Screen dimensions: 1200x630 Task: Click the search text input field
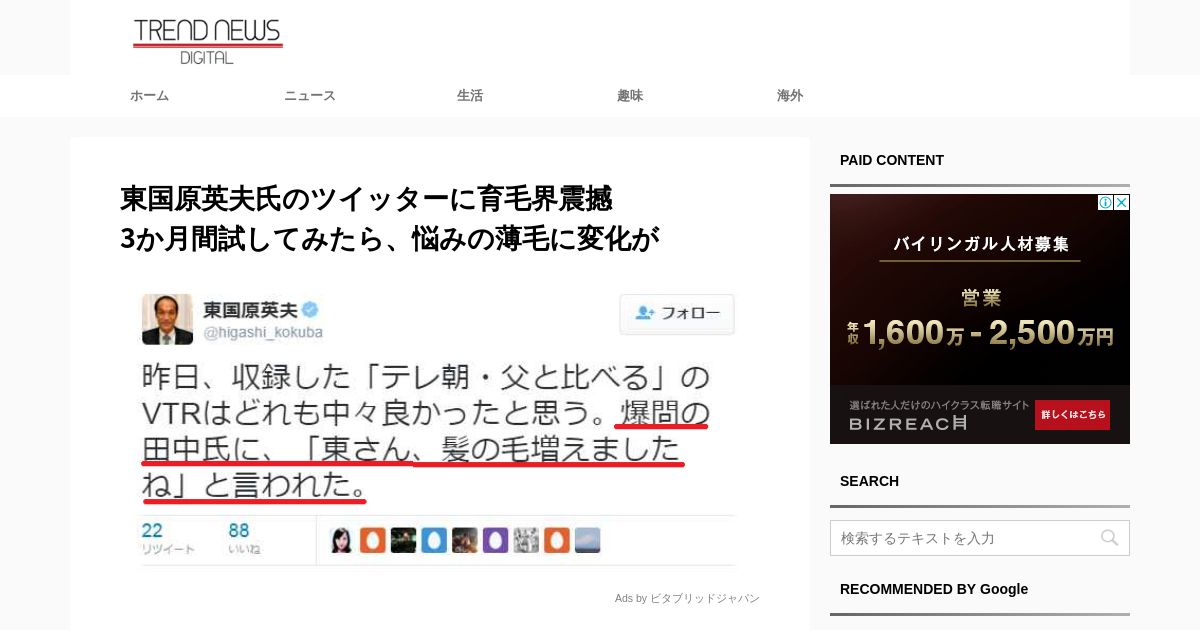coord(980,538)
